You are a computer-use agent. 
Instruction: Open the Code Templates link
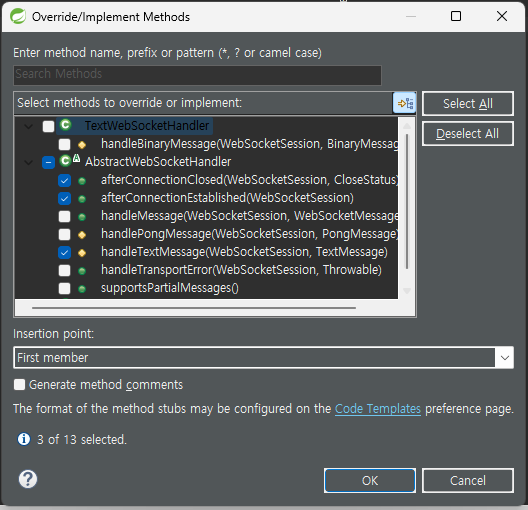tap(378, 409)
